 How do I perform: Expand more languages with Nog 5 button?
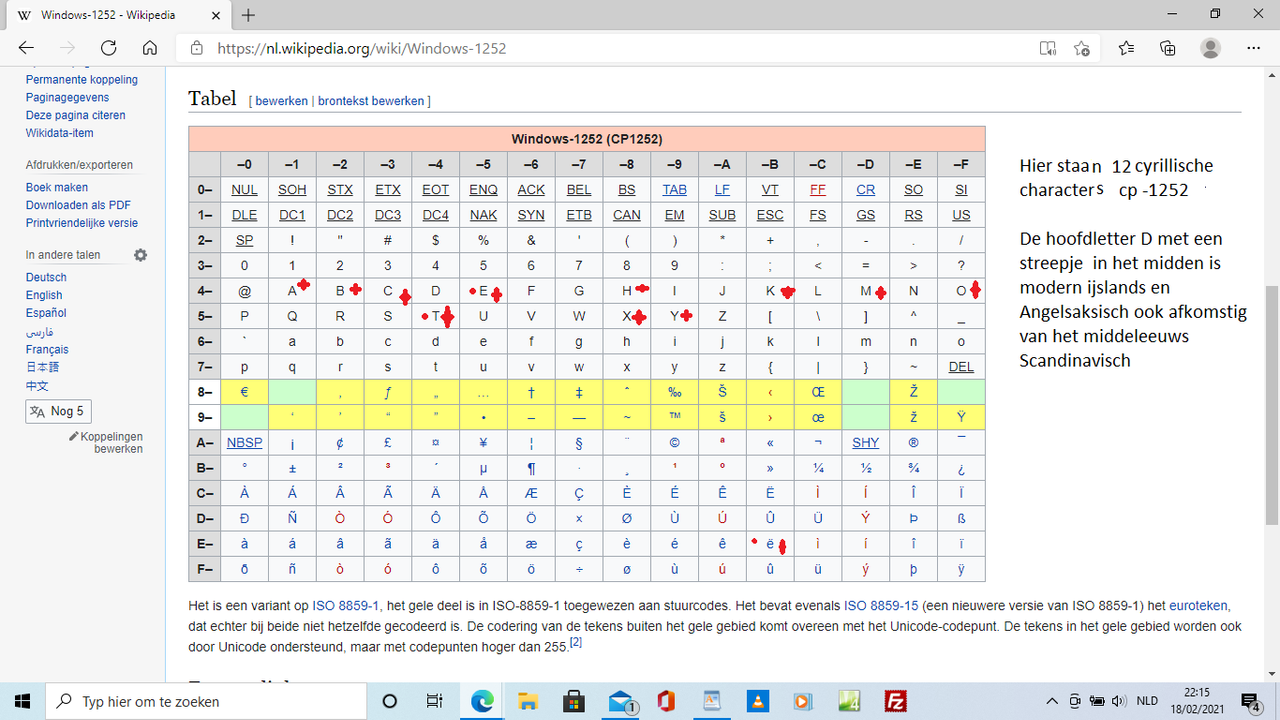coord(59,411)
